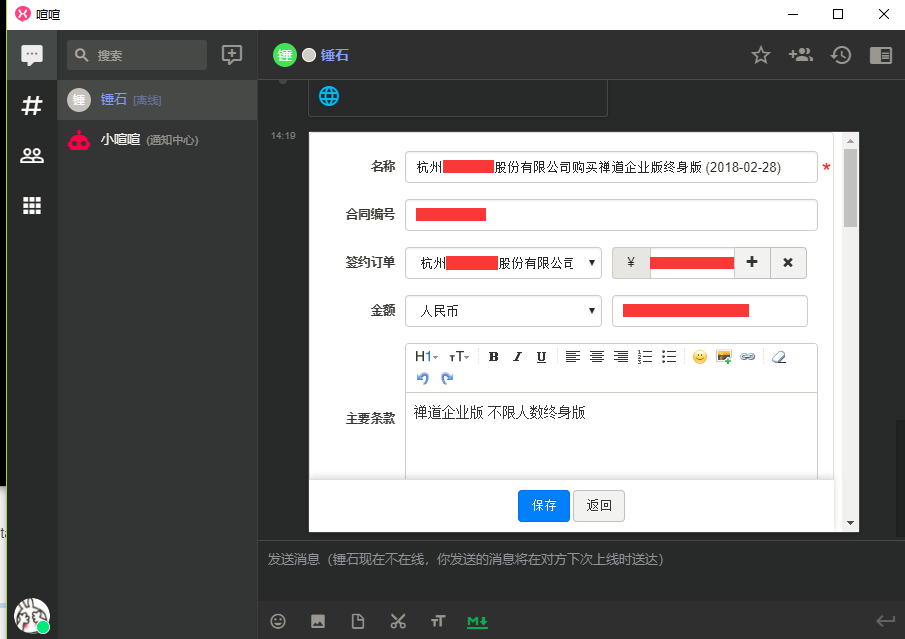Attach a file from the chat toolbar
Image resolution: width=905 pixels, height=639 pixels.
coord(358,621)
